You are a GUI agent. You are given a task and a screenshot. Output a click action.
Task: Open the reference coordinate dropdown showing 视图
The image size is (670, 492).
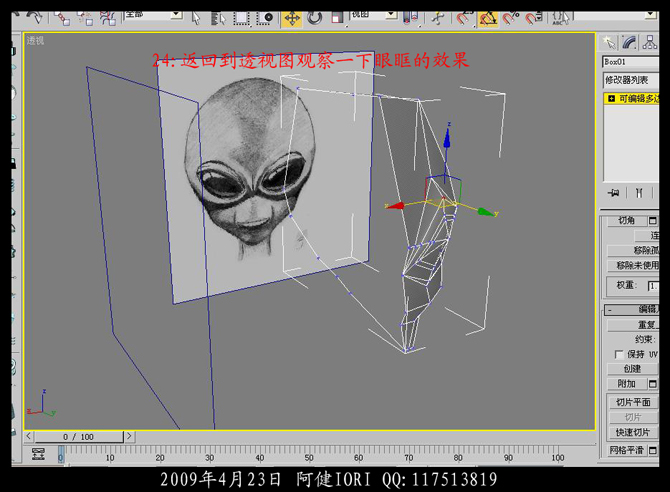pyautogui.click(x=373, y=15)
